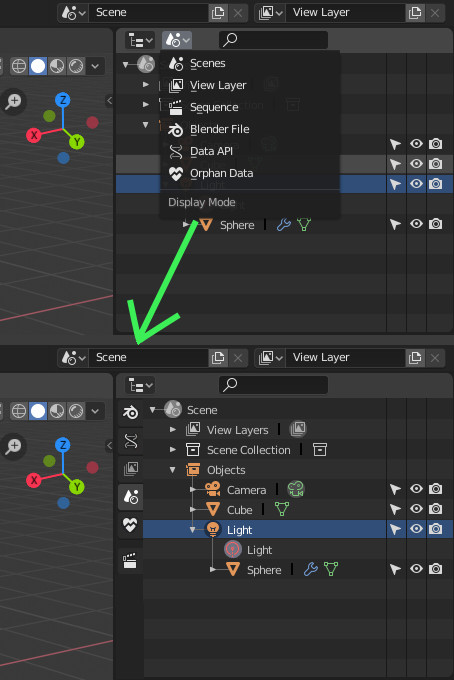Add new view layer in upper header
The height and width of the screenshot is (680, 454).
(415, 13)
